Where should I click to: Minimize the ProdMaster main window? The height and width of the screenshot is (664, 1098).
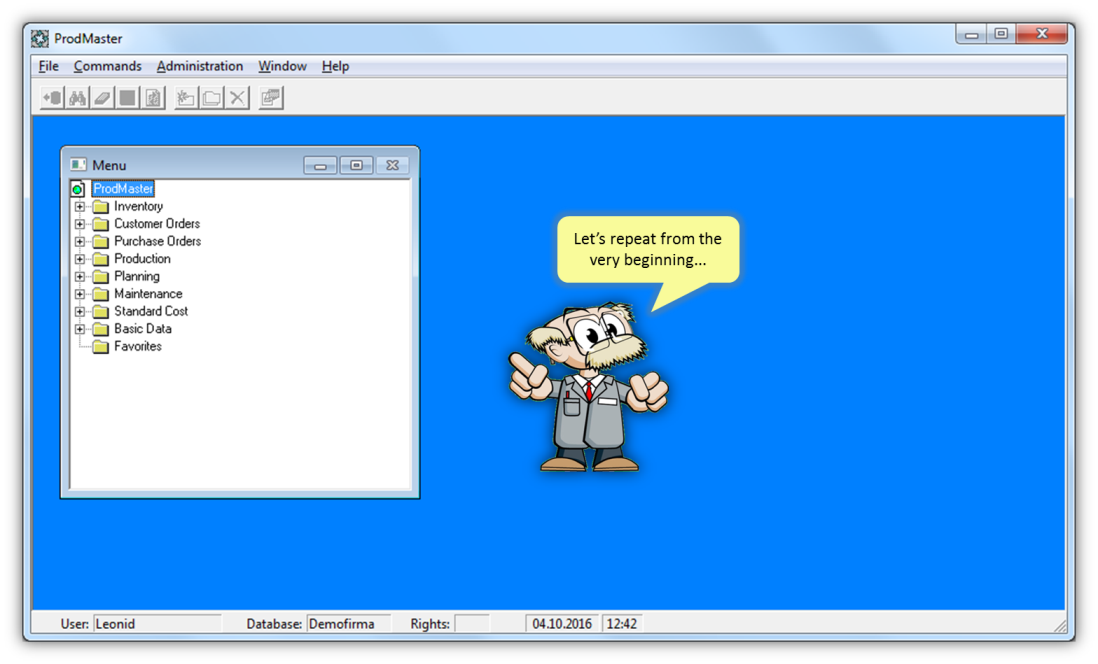(x=971, y=34)
